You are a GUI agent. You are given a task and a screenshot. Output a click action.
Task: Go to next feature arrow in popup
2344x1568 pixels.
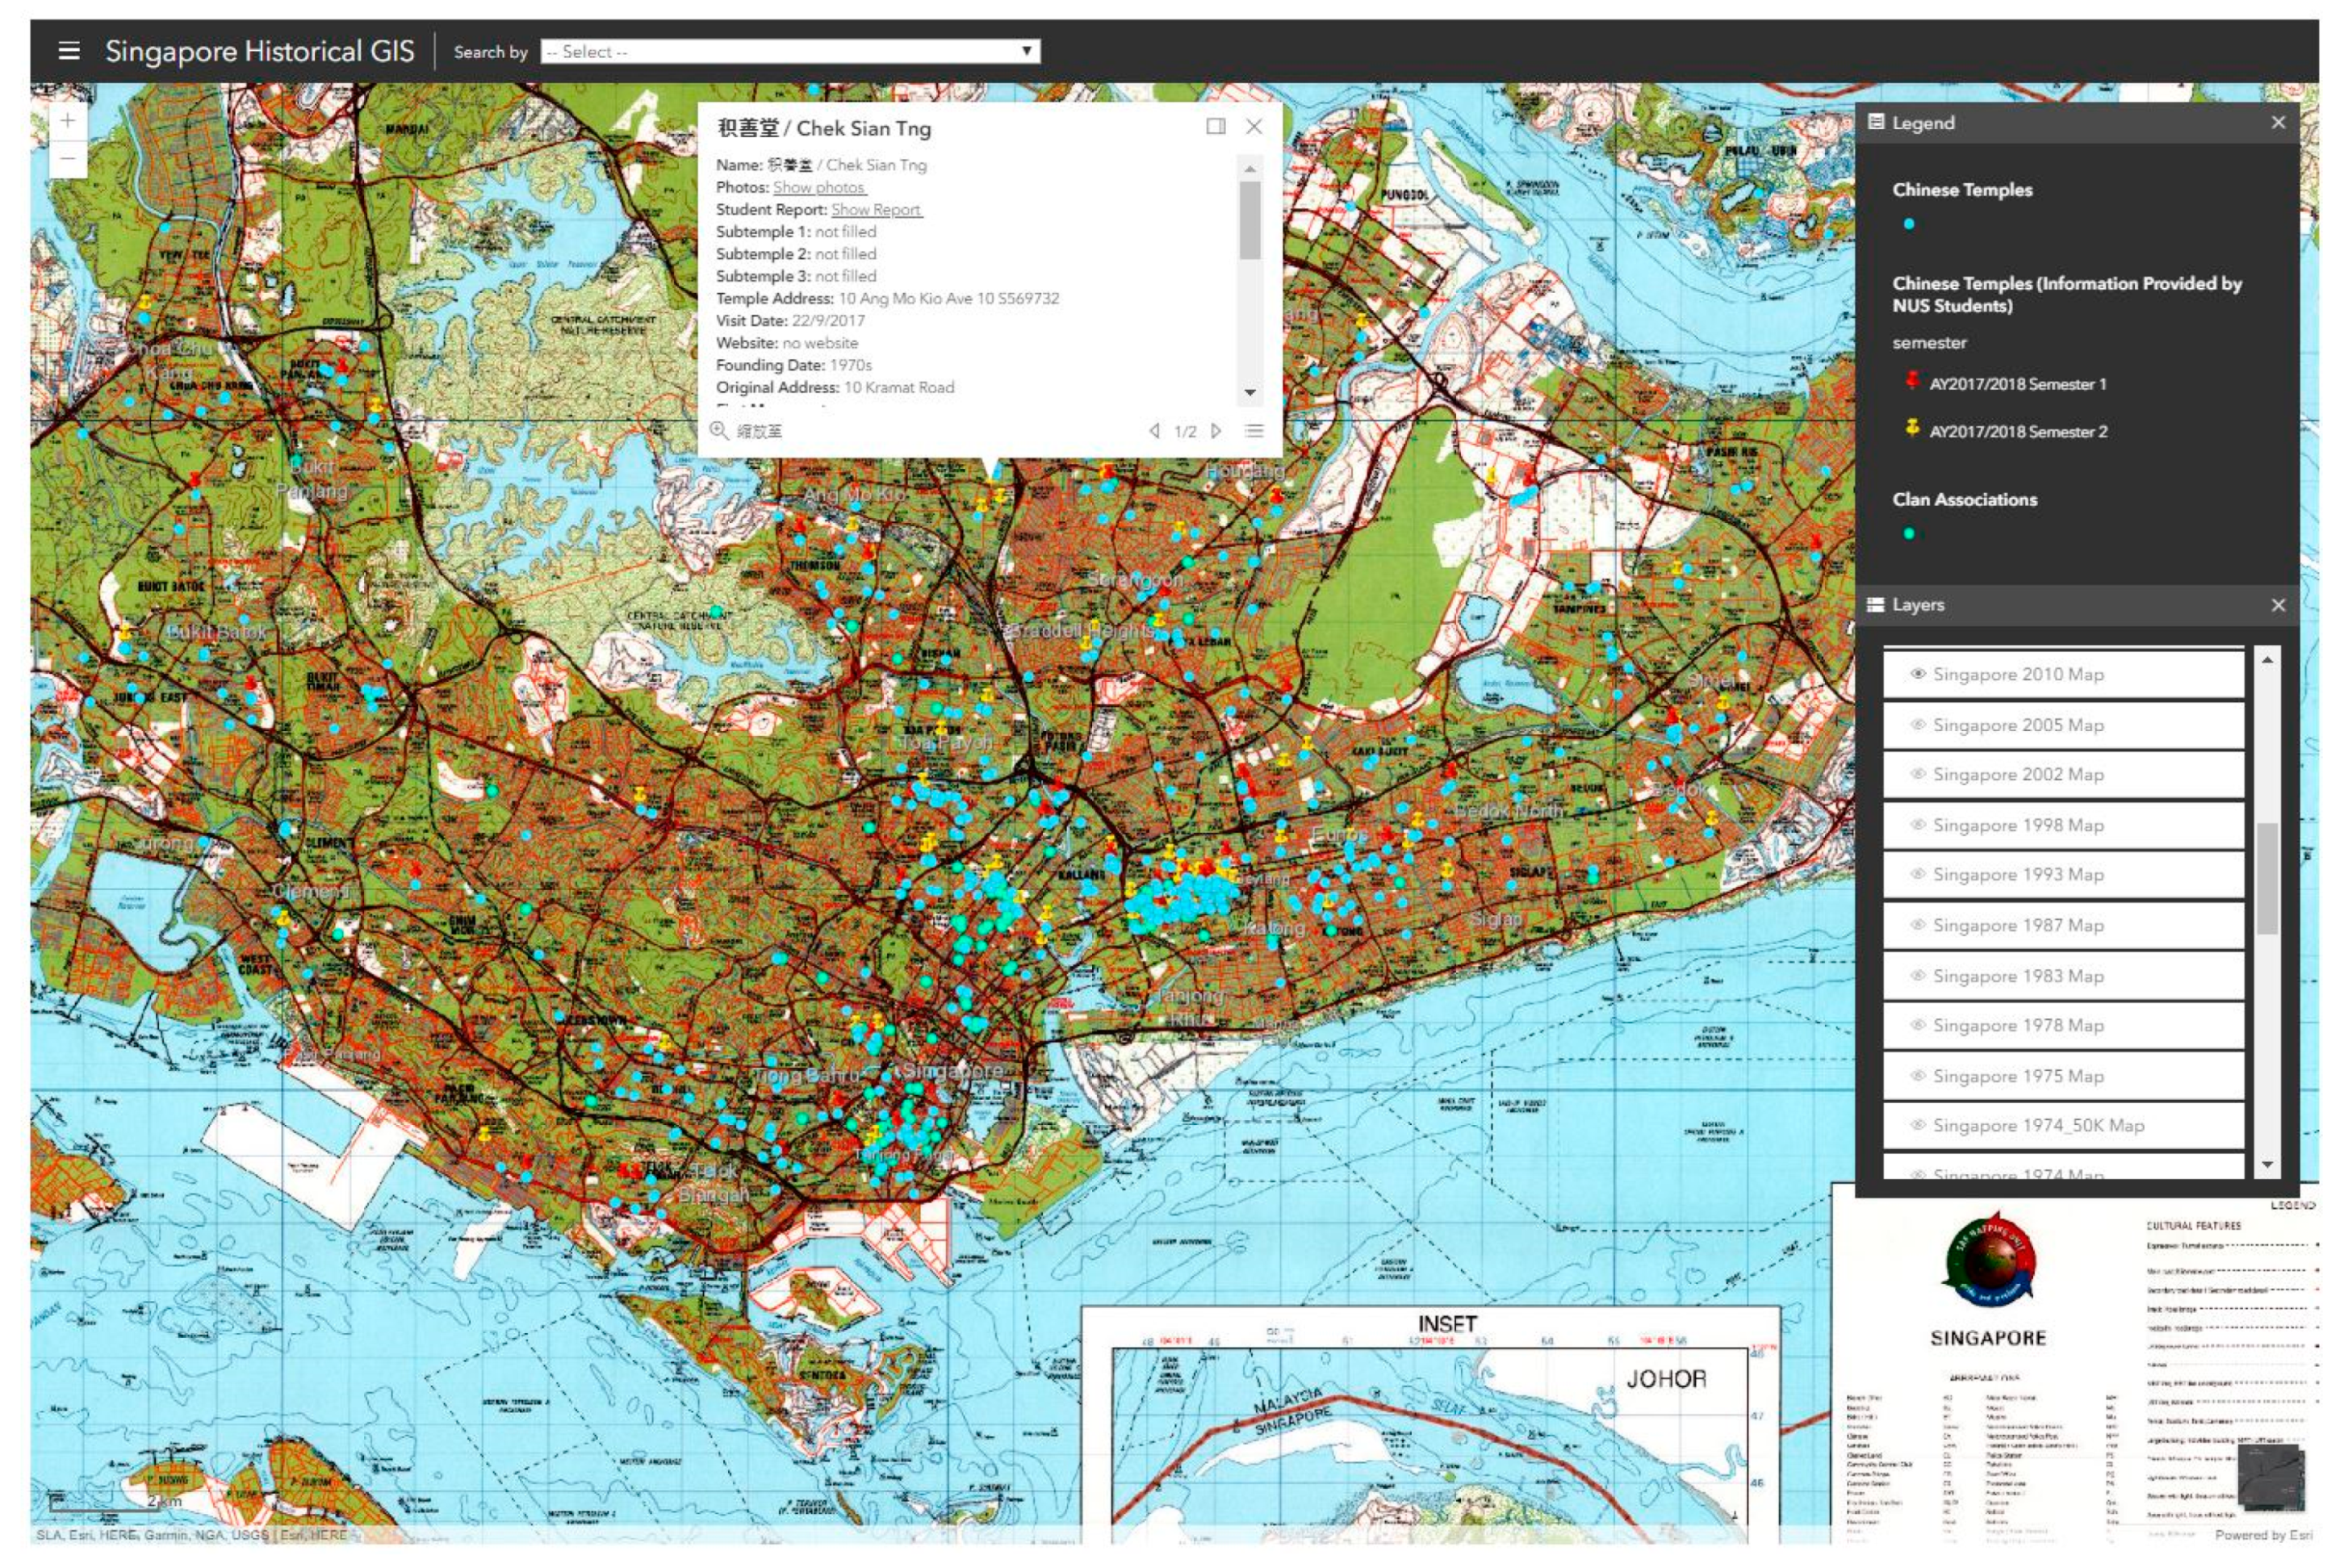(1216, 431)
